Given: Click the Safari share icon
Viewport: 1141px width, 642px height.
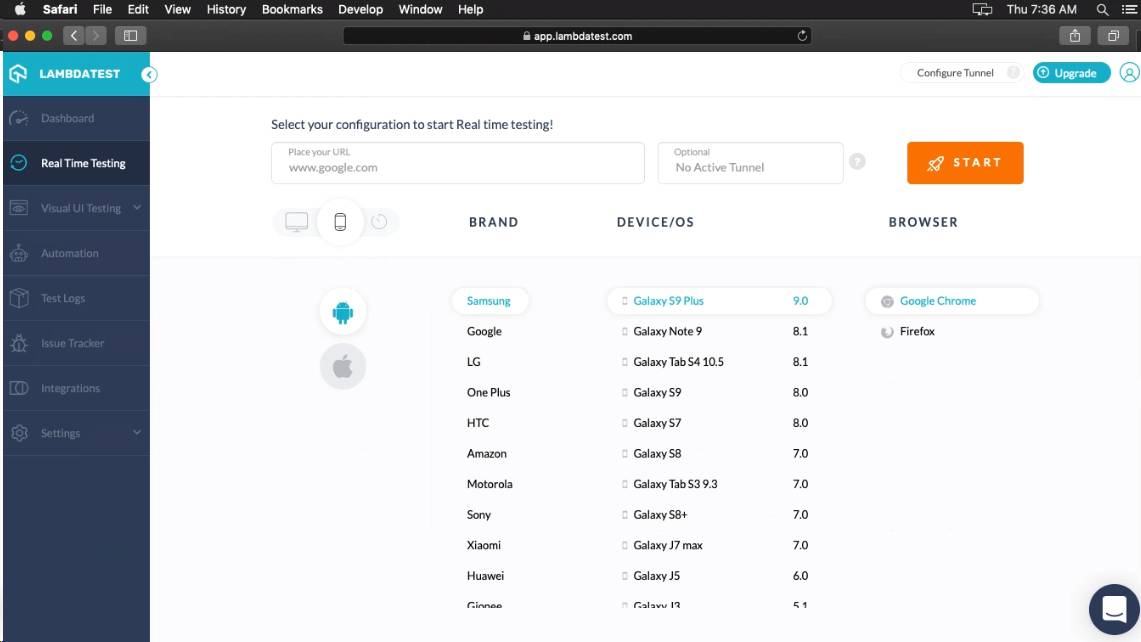Looking at the screenshot, I should (1075, 35).
